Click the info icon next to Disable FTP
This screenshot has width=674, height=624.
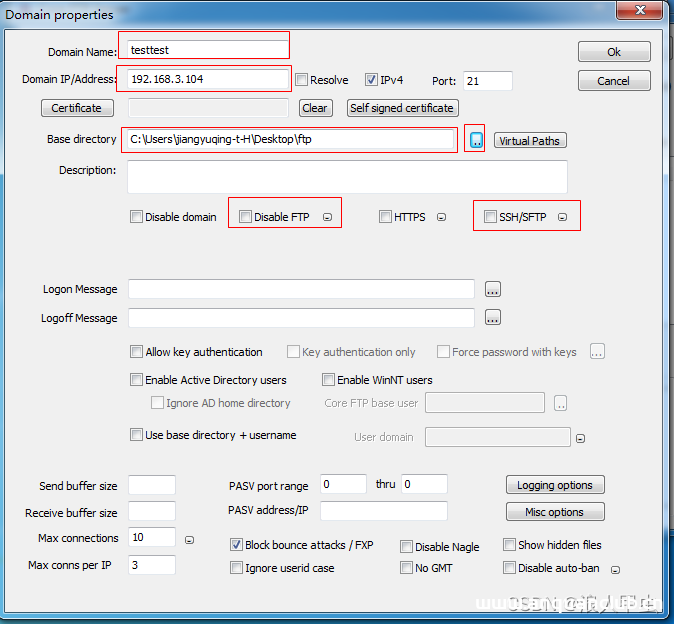pos(327,217)
